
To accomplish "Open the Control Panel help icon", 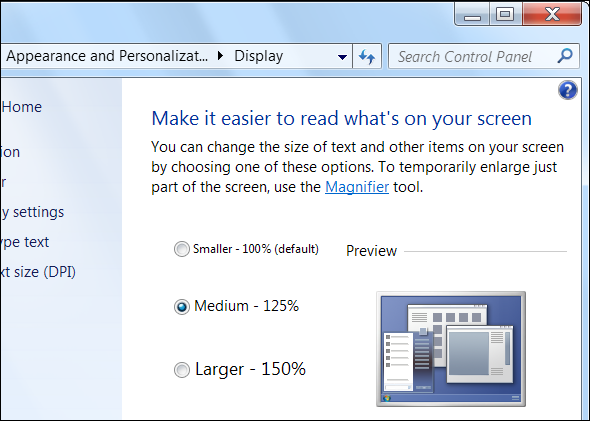I will tap(567, 90).
